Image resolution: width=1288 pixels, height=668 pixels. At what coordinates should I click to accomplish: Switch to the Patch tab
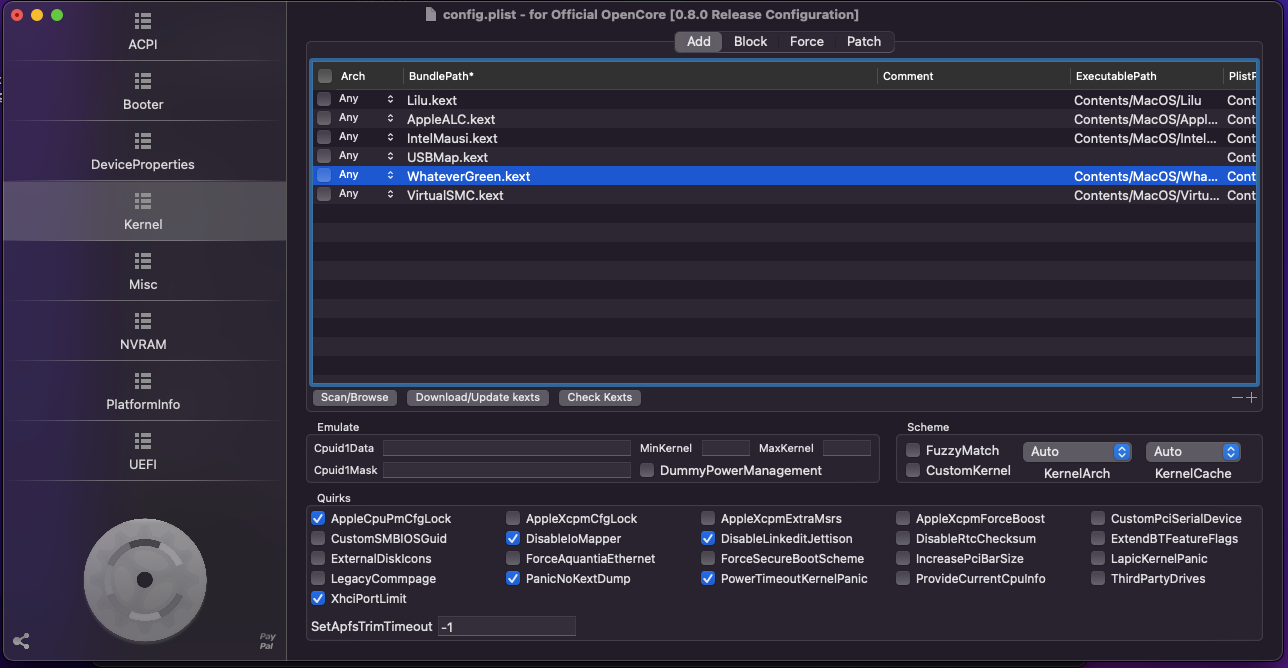[x=864, y=41]
